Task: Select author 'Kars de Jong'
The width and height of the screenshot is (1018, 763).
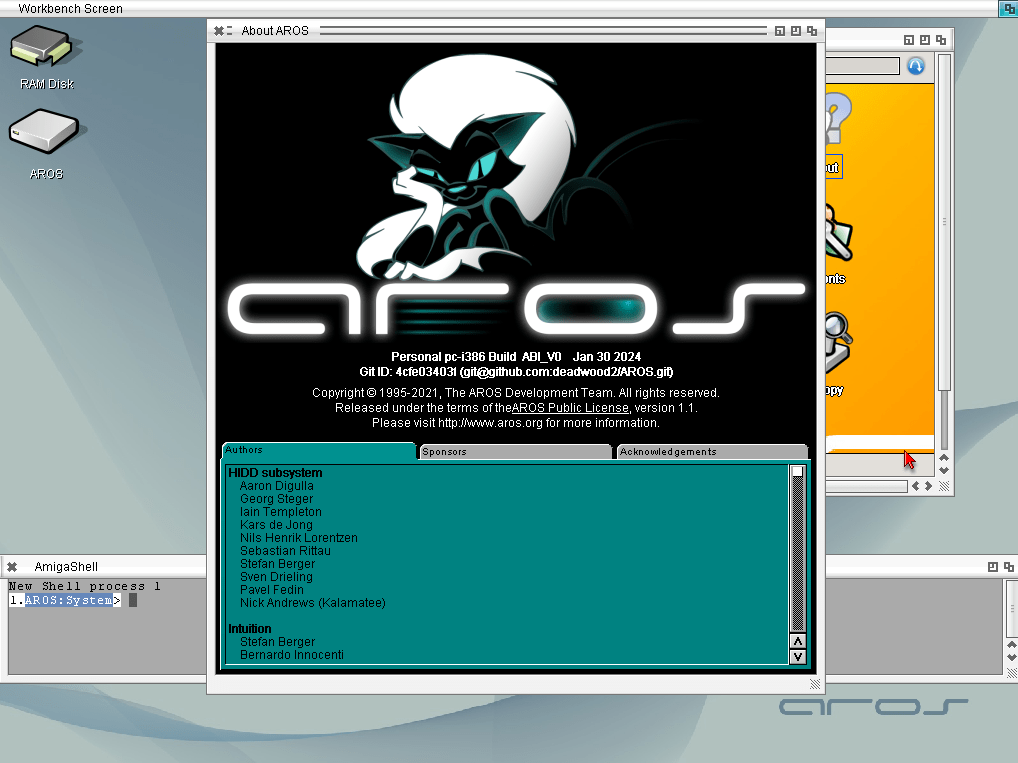Action: [277, 525]
